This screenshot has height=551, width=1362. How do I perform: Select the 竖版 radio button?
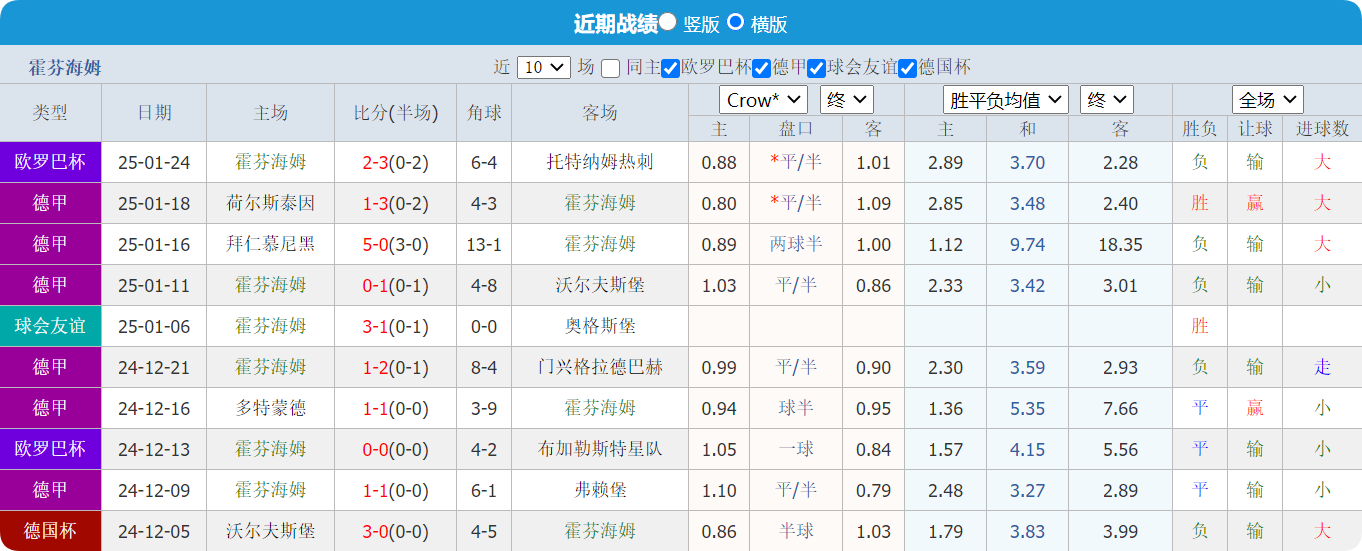tap(668, 22)
